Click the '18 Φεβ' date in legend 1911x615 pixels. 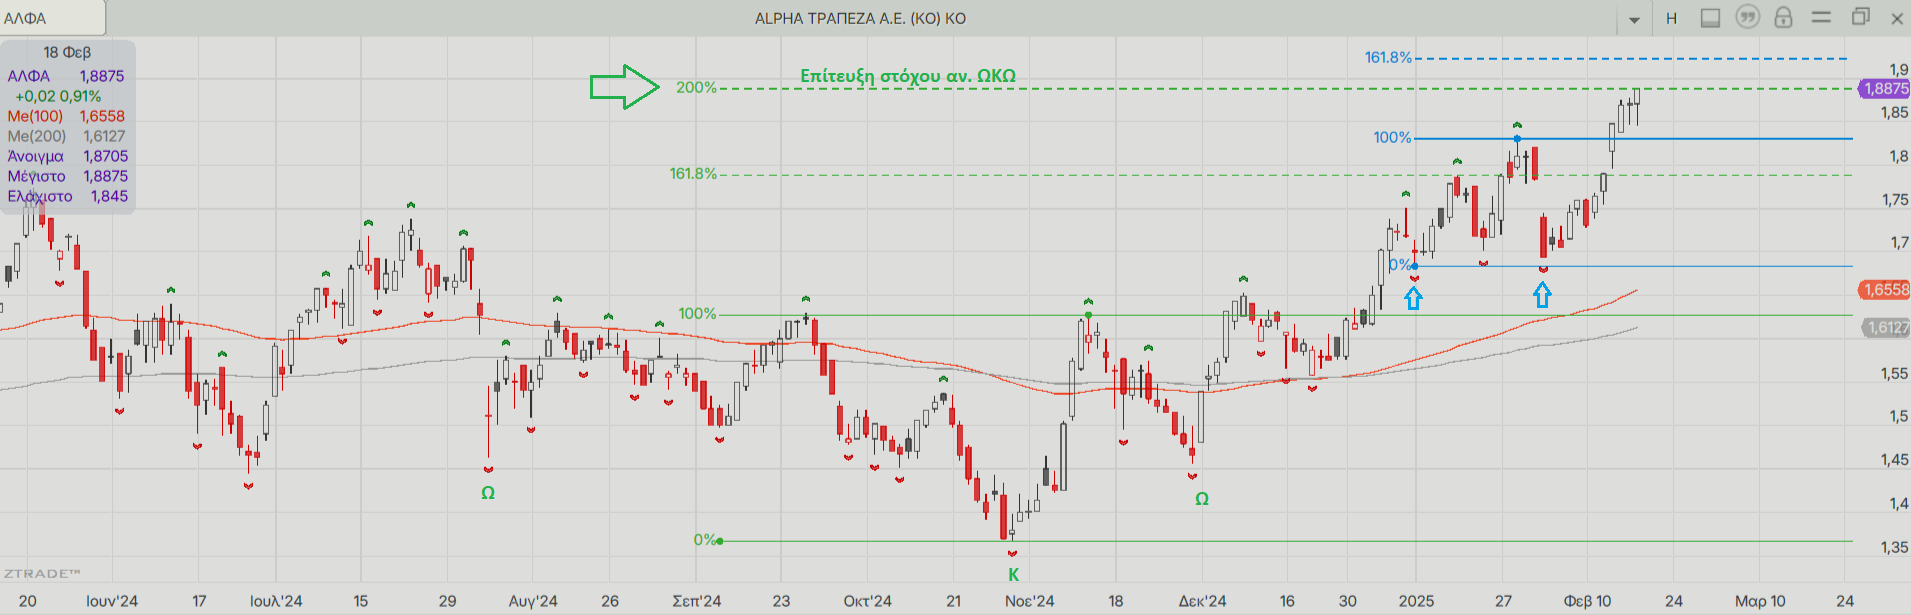coord(67,52)
